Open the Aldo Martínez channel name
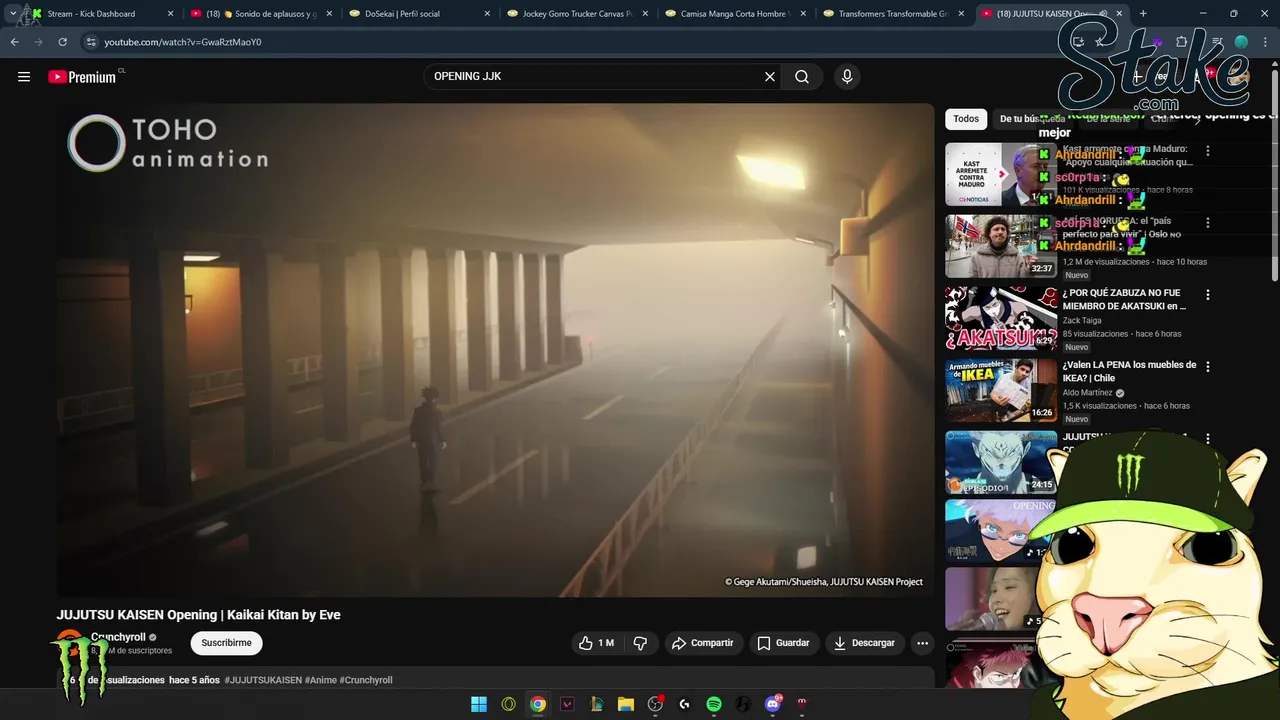Viewport: 1280px width, 720px height. (x=1088, y=392)
